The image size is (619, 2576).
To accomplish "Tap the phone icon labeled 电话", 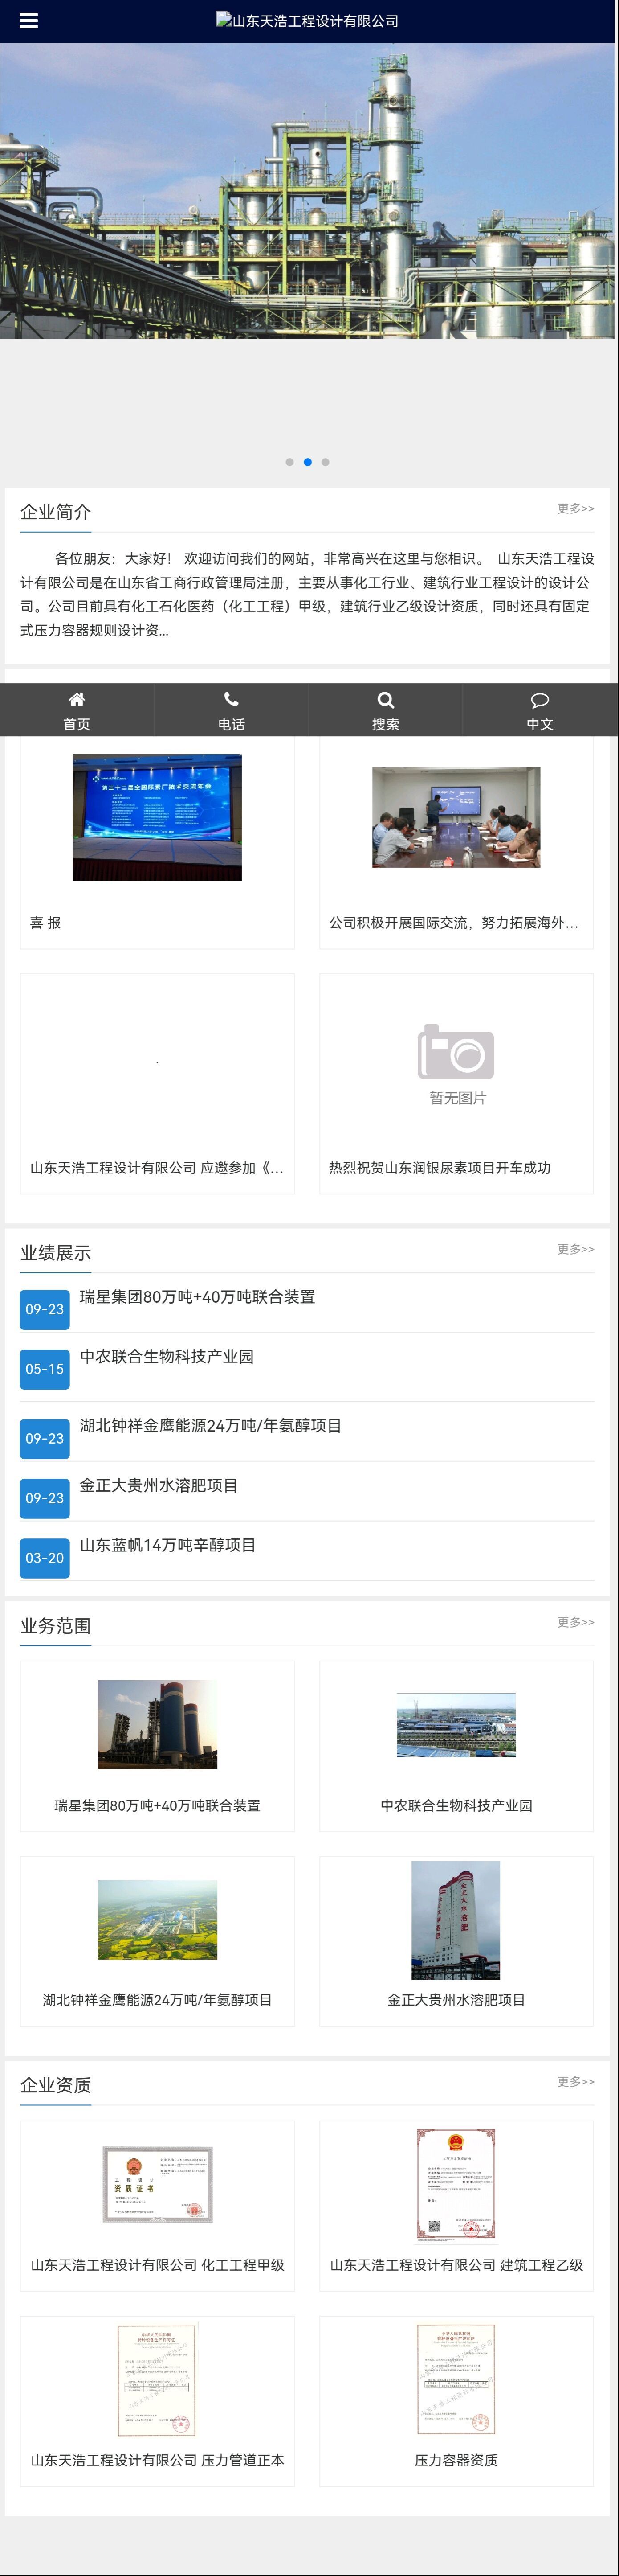I will point(231,710).
